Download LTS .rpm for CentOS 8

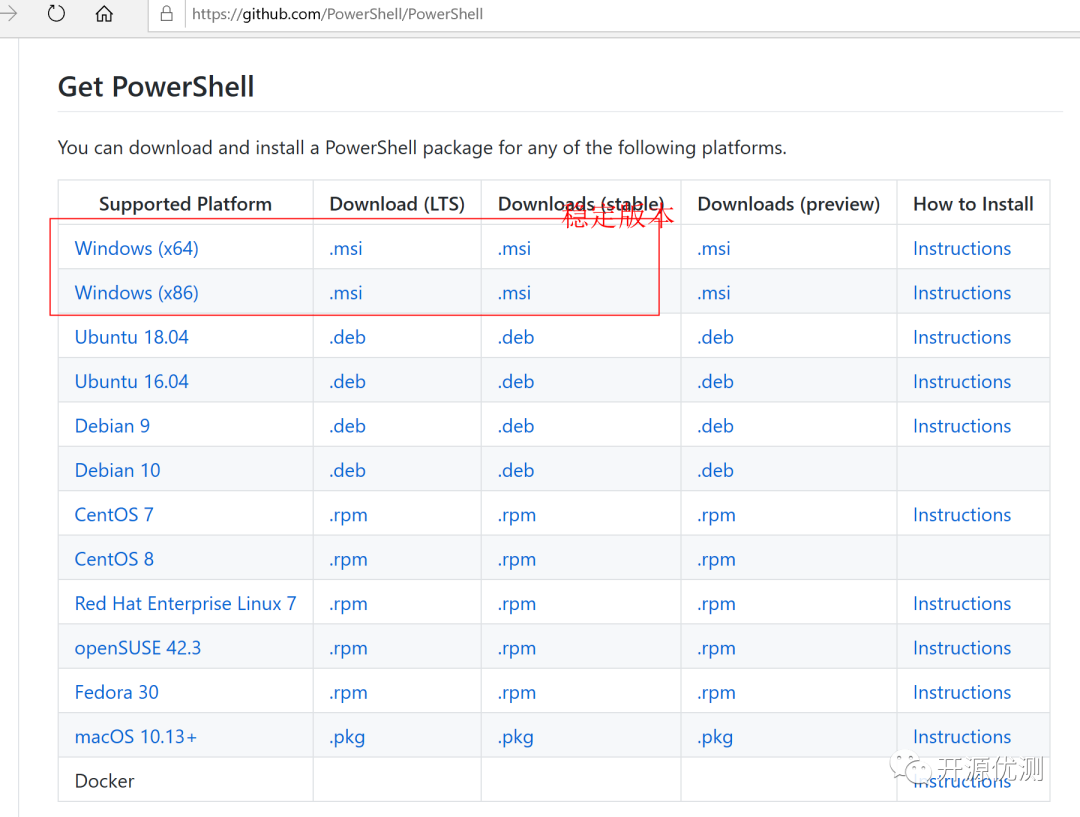point(348,560)
